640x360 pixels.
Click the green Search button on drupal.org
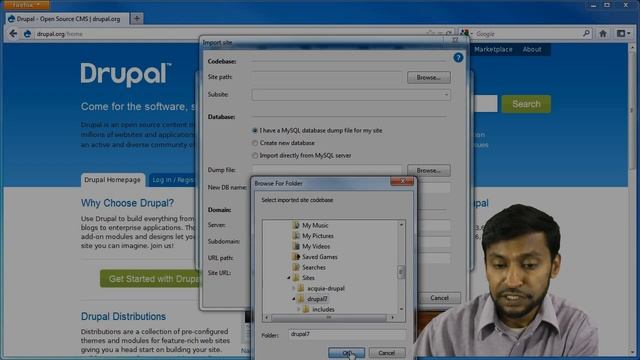tap(526, 104)
